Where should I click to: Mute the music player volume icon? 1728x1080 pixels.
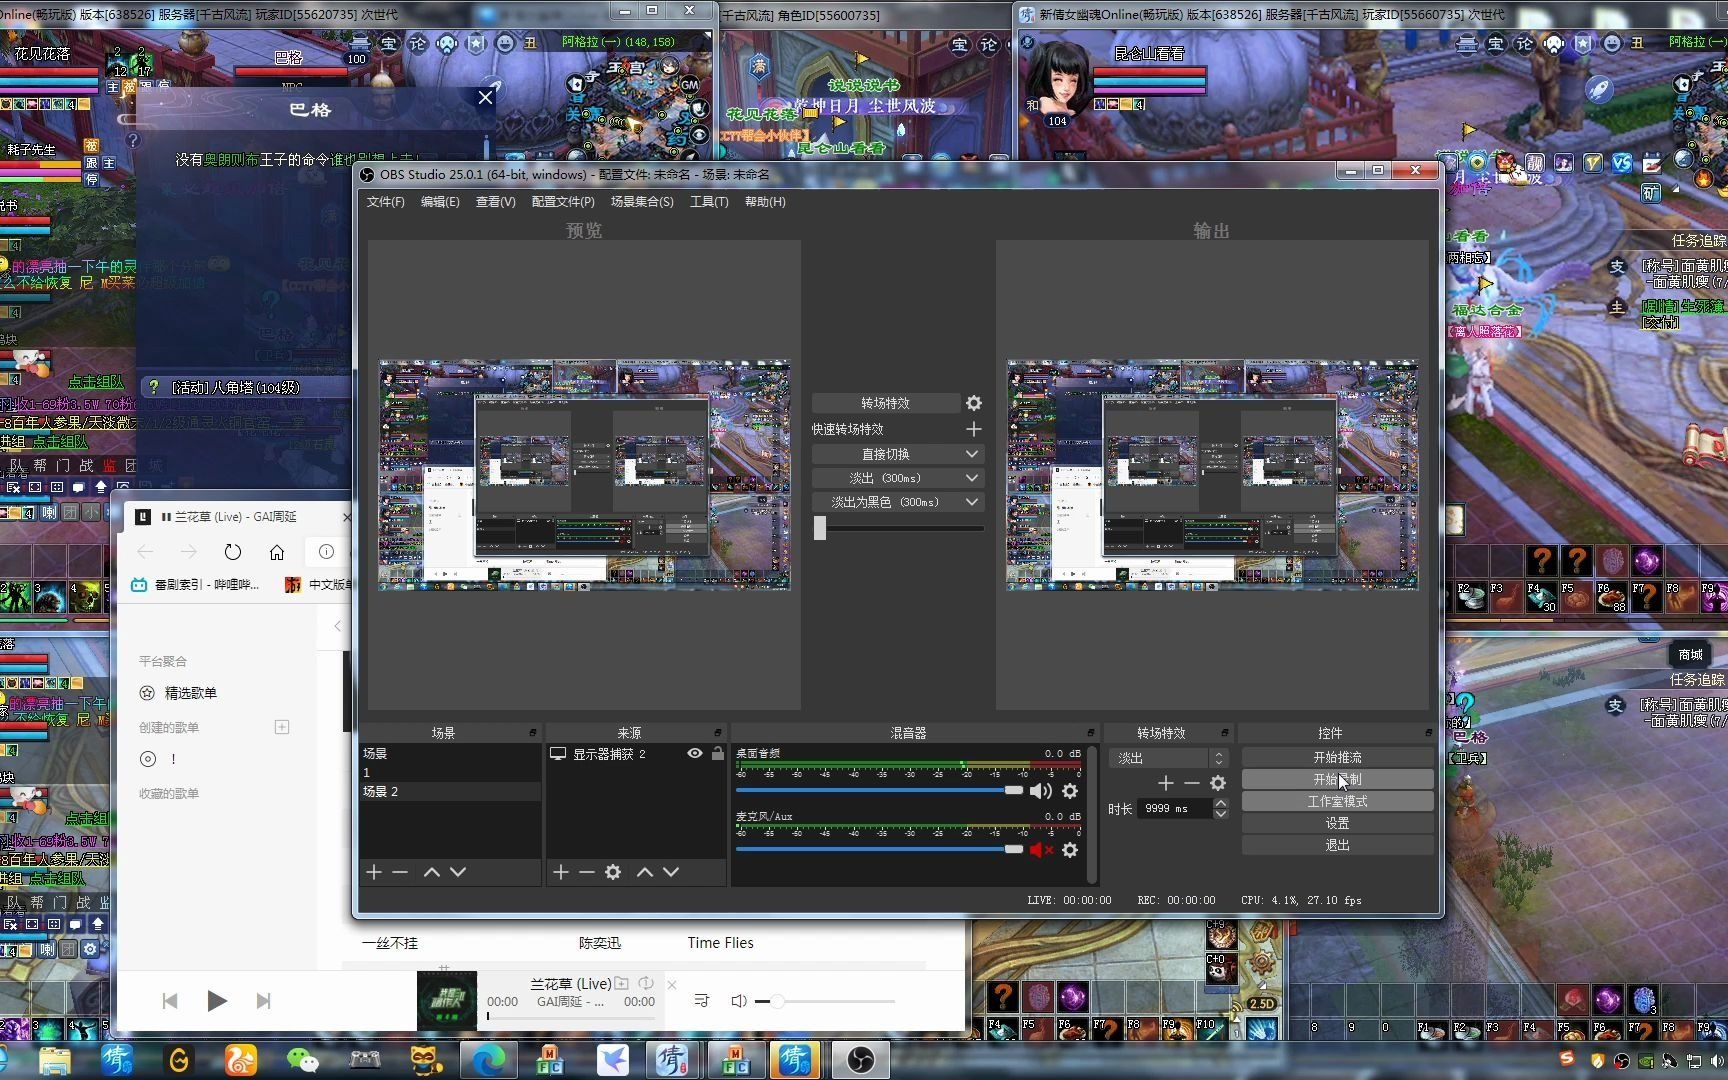click(x=739, y=1000)
